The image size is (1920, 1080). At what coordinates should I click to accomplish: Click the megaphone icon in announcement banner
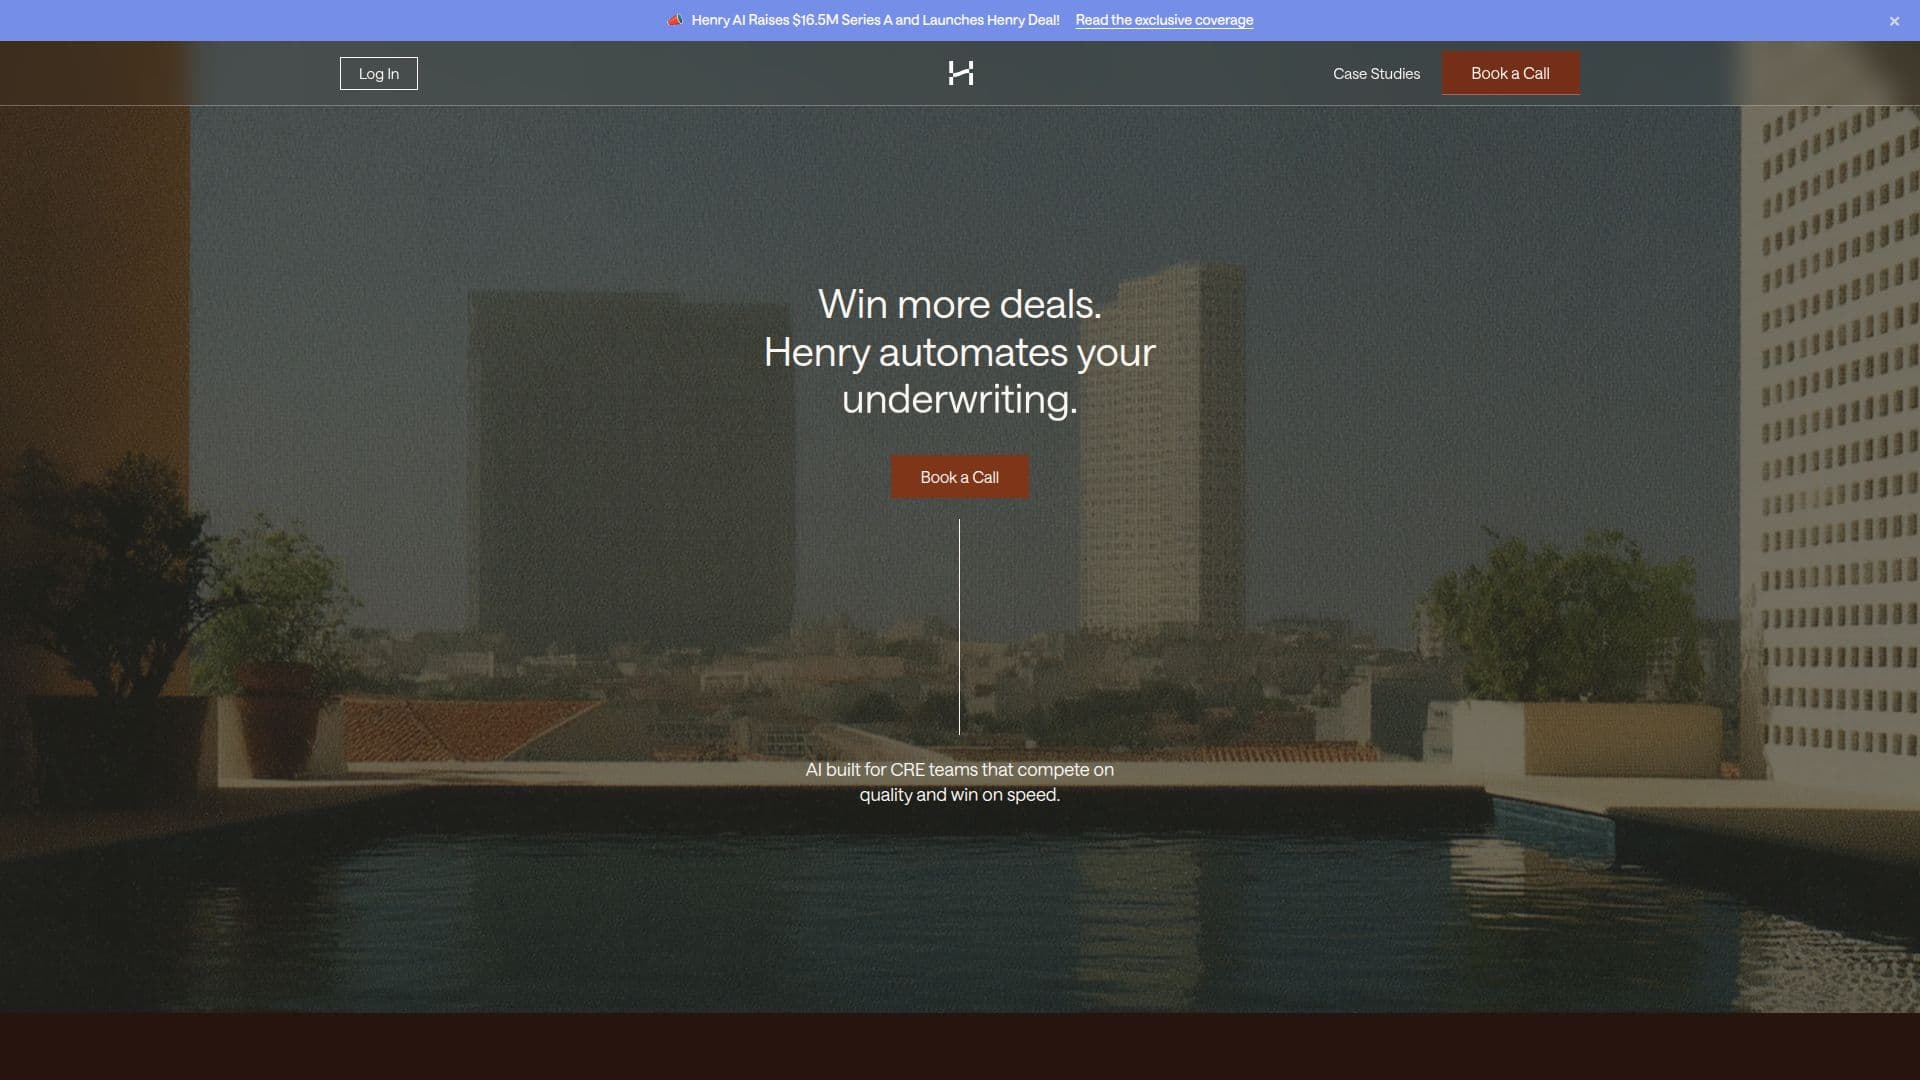pyautogui.click(x=675, y=20)
